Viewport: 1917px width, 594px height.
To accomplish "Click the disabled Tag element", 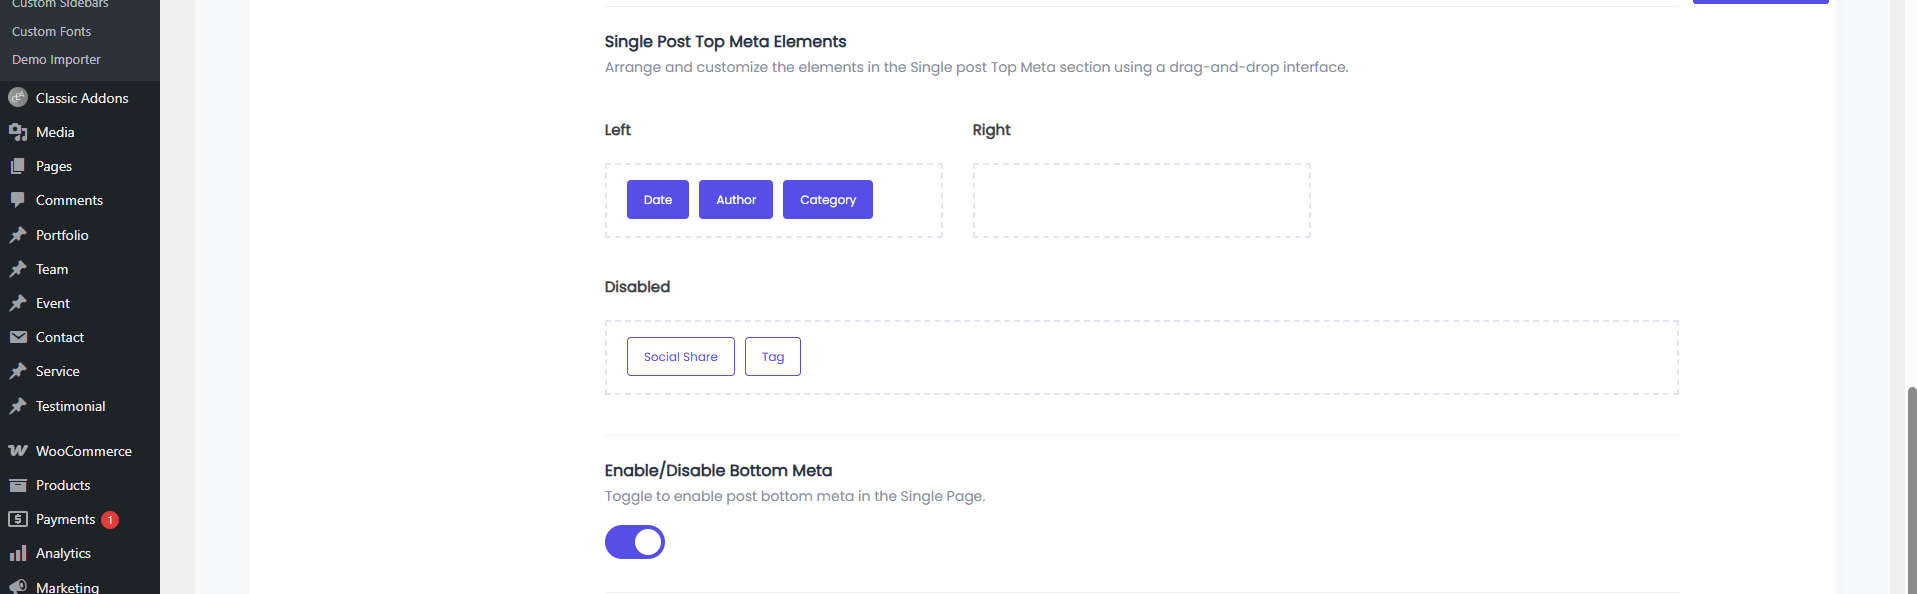I will click(x=773, y=356).
